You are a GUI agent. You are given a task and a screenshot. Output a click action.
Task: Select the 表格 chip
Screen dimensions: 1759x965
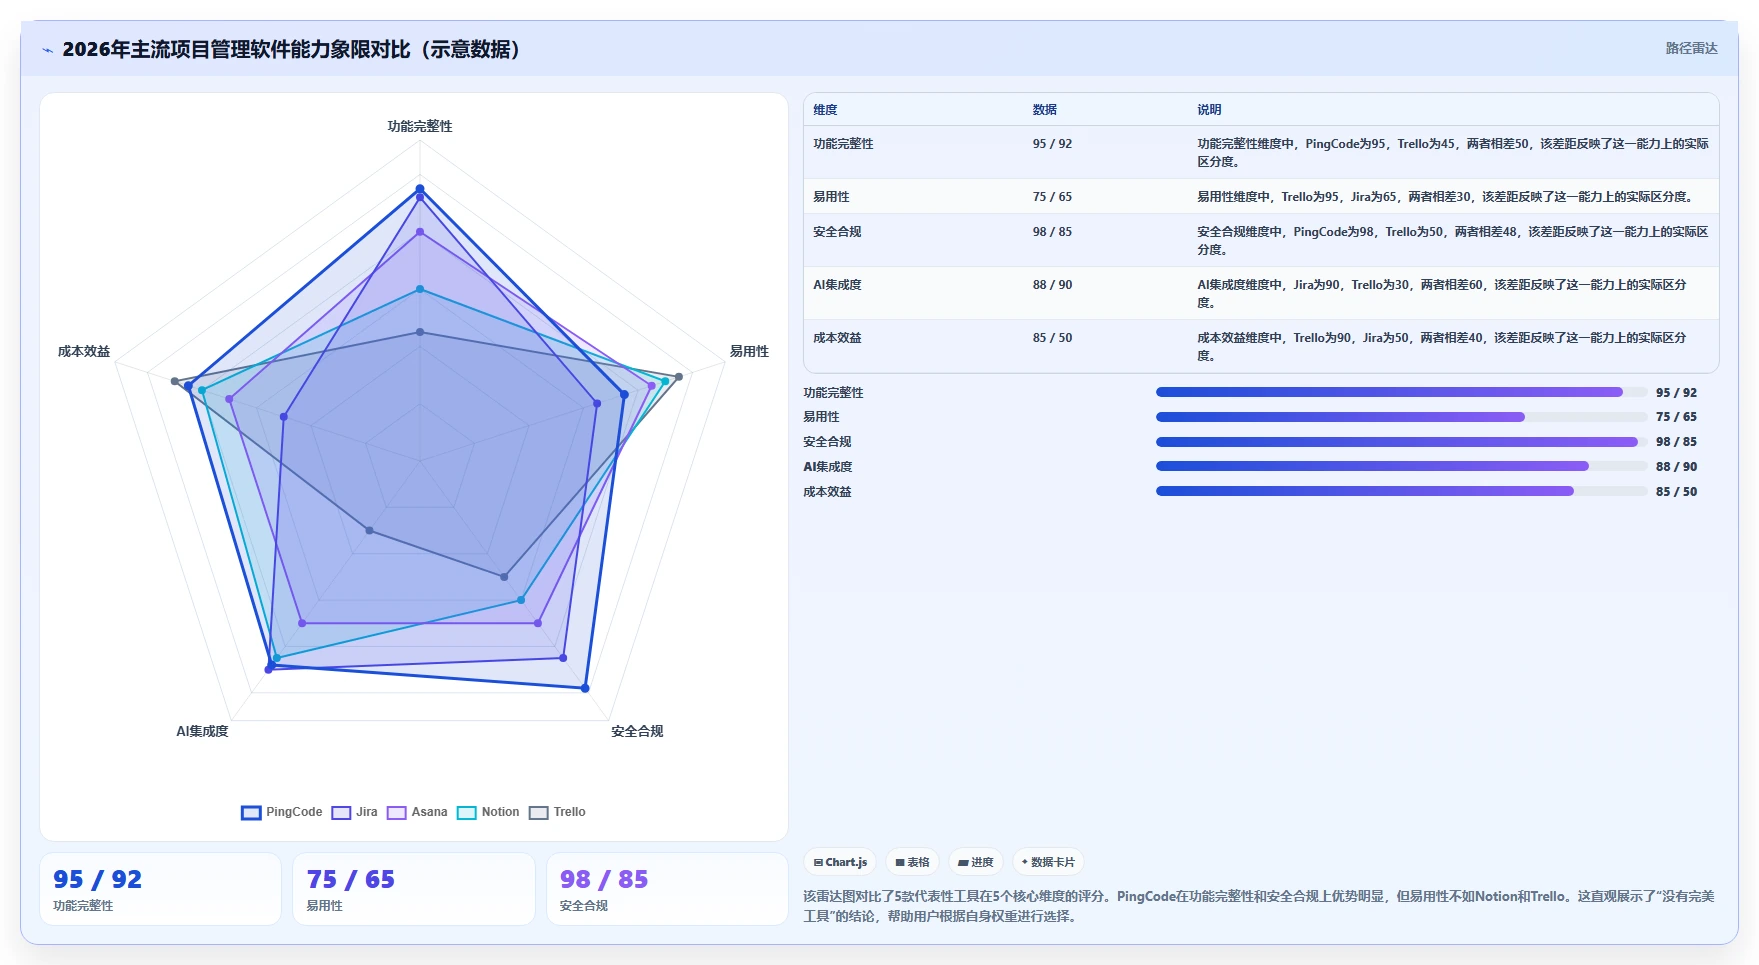[x=912, y=862]
